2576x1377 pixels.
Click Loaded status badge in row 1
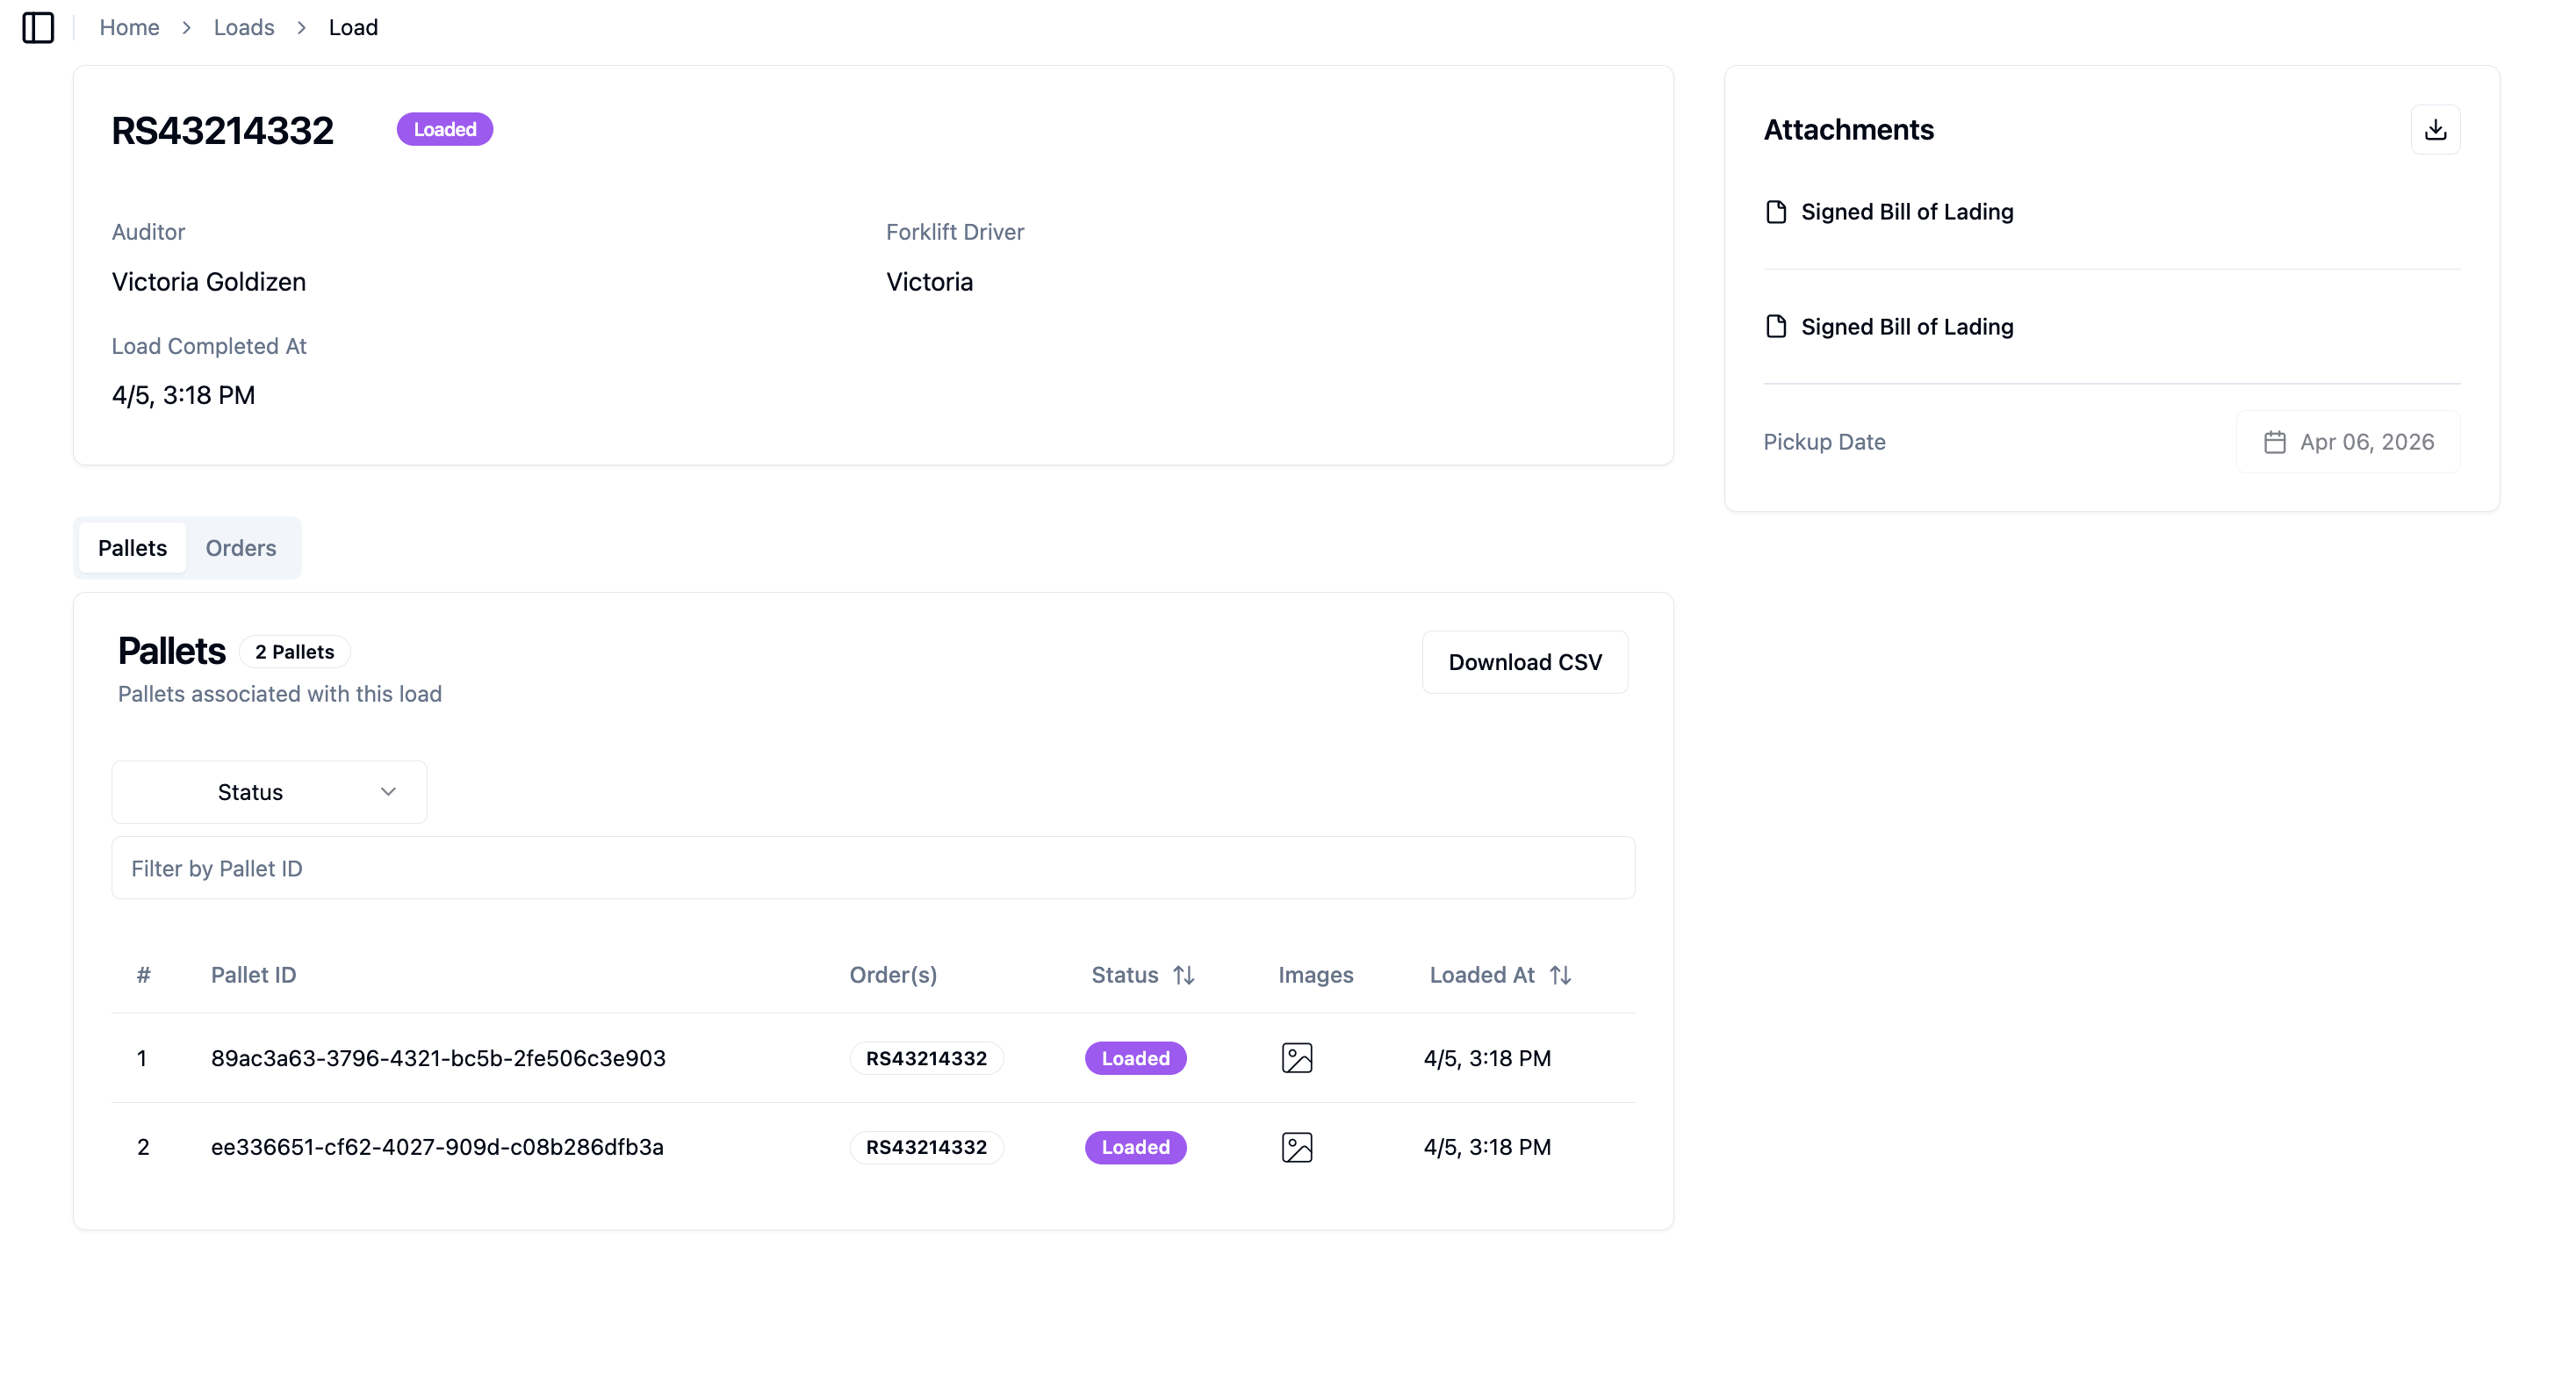click(x=1135, y=1058)
